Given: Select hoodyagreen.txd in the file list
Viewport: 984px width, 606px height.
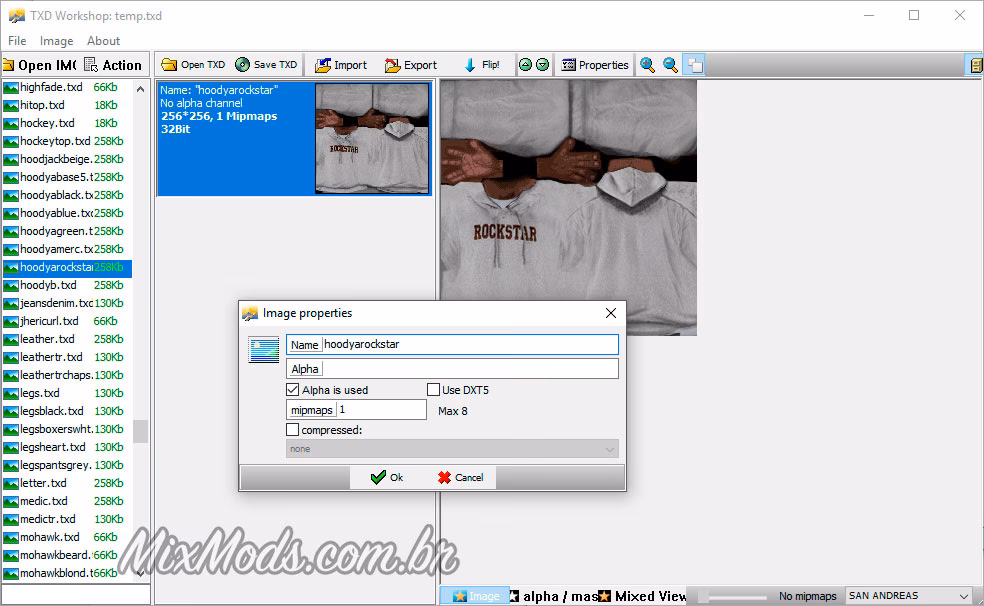Looking at the screenshot, I should (67, 231).
